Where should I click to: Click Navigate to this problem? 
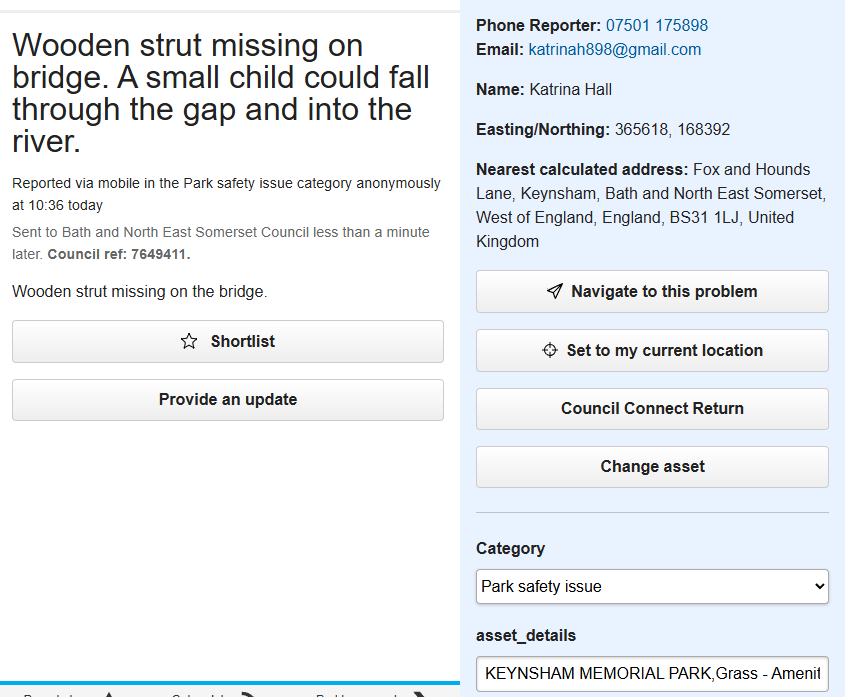[652, 292]
